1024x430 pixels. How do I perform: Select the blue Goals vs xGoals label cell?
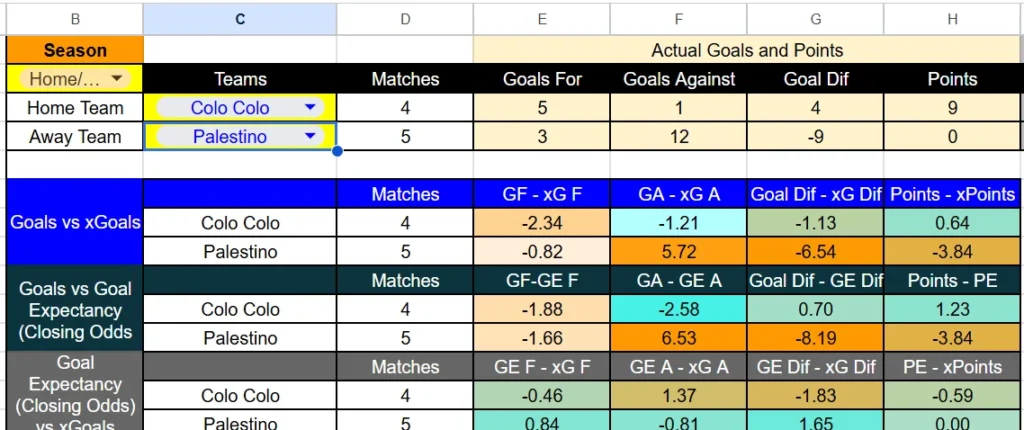[x=76, y=222]
